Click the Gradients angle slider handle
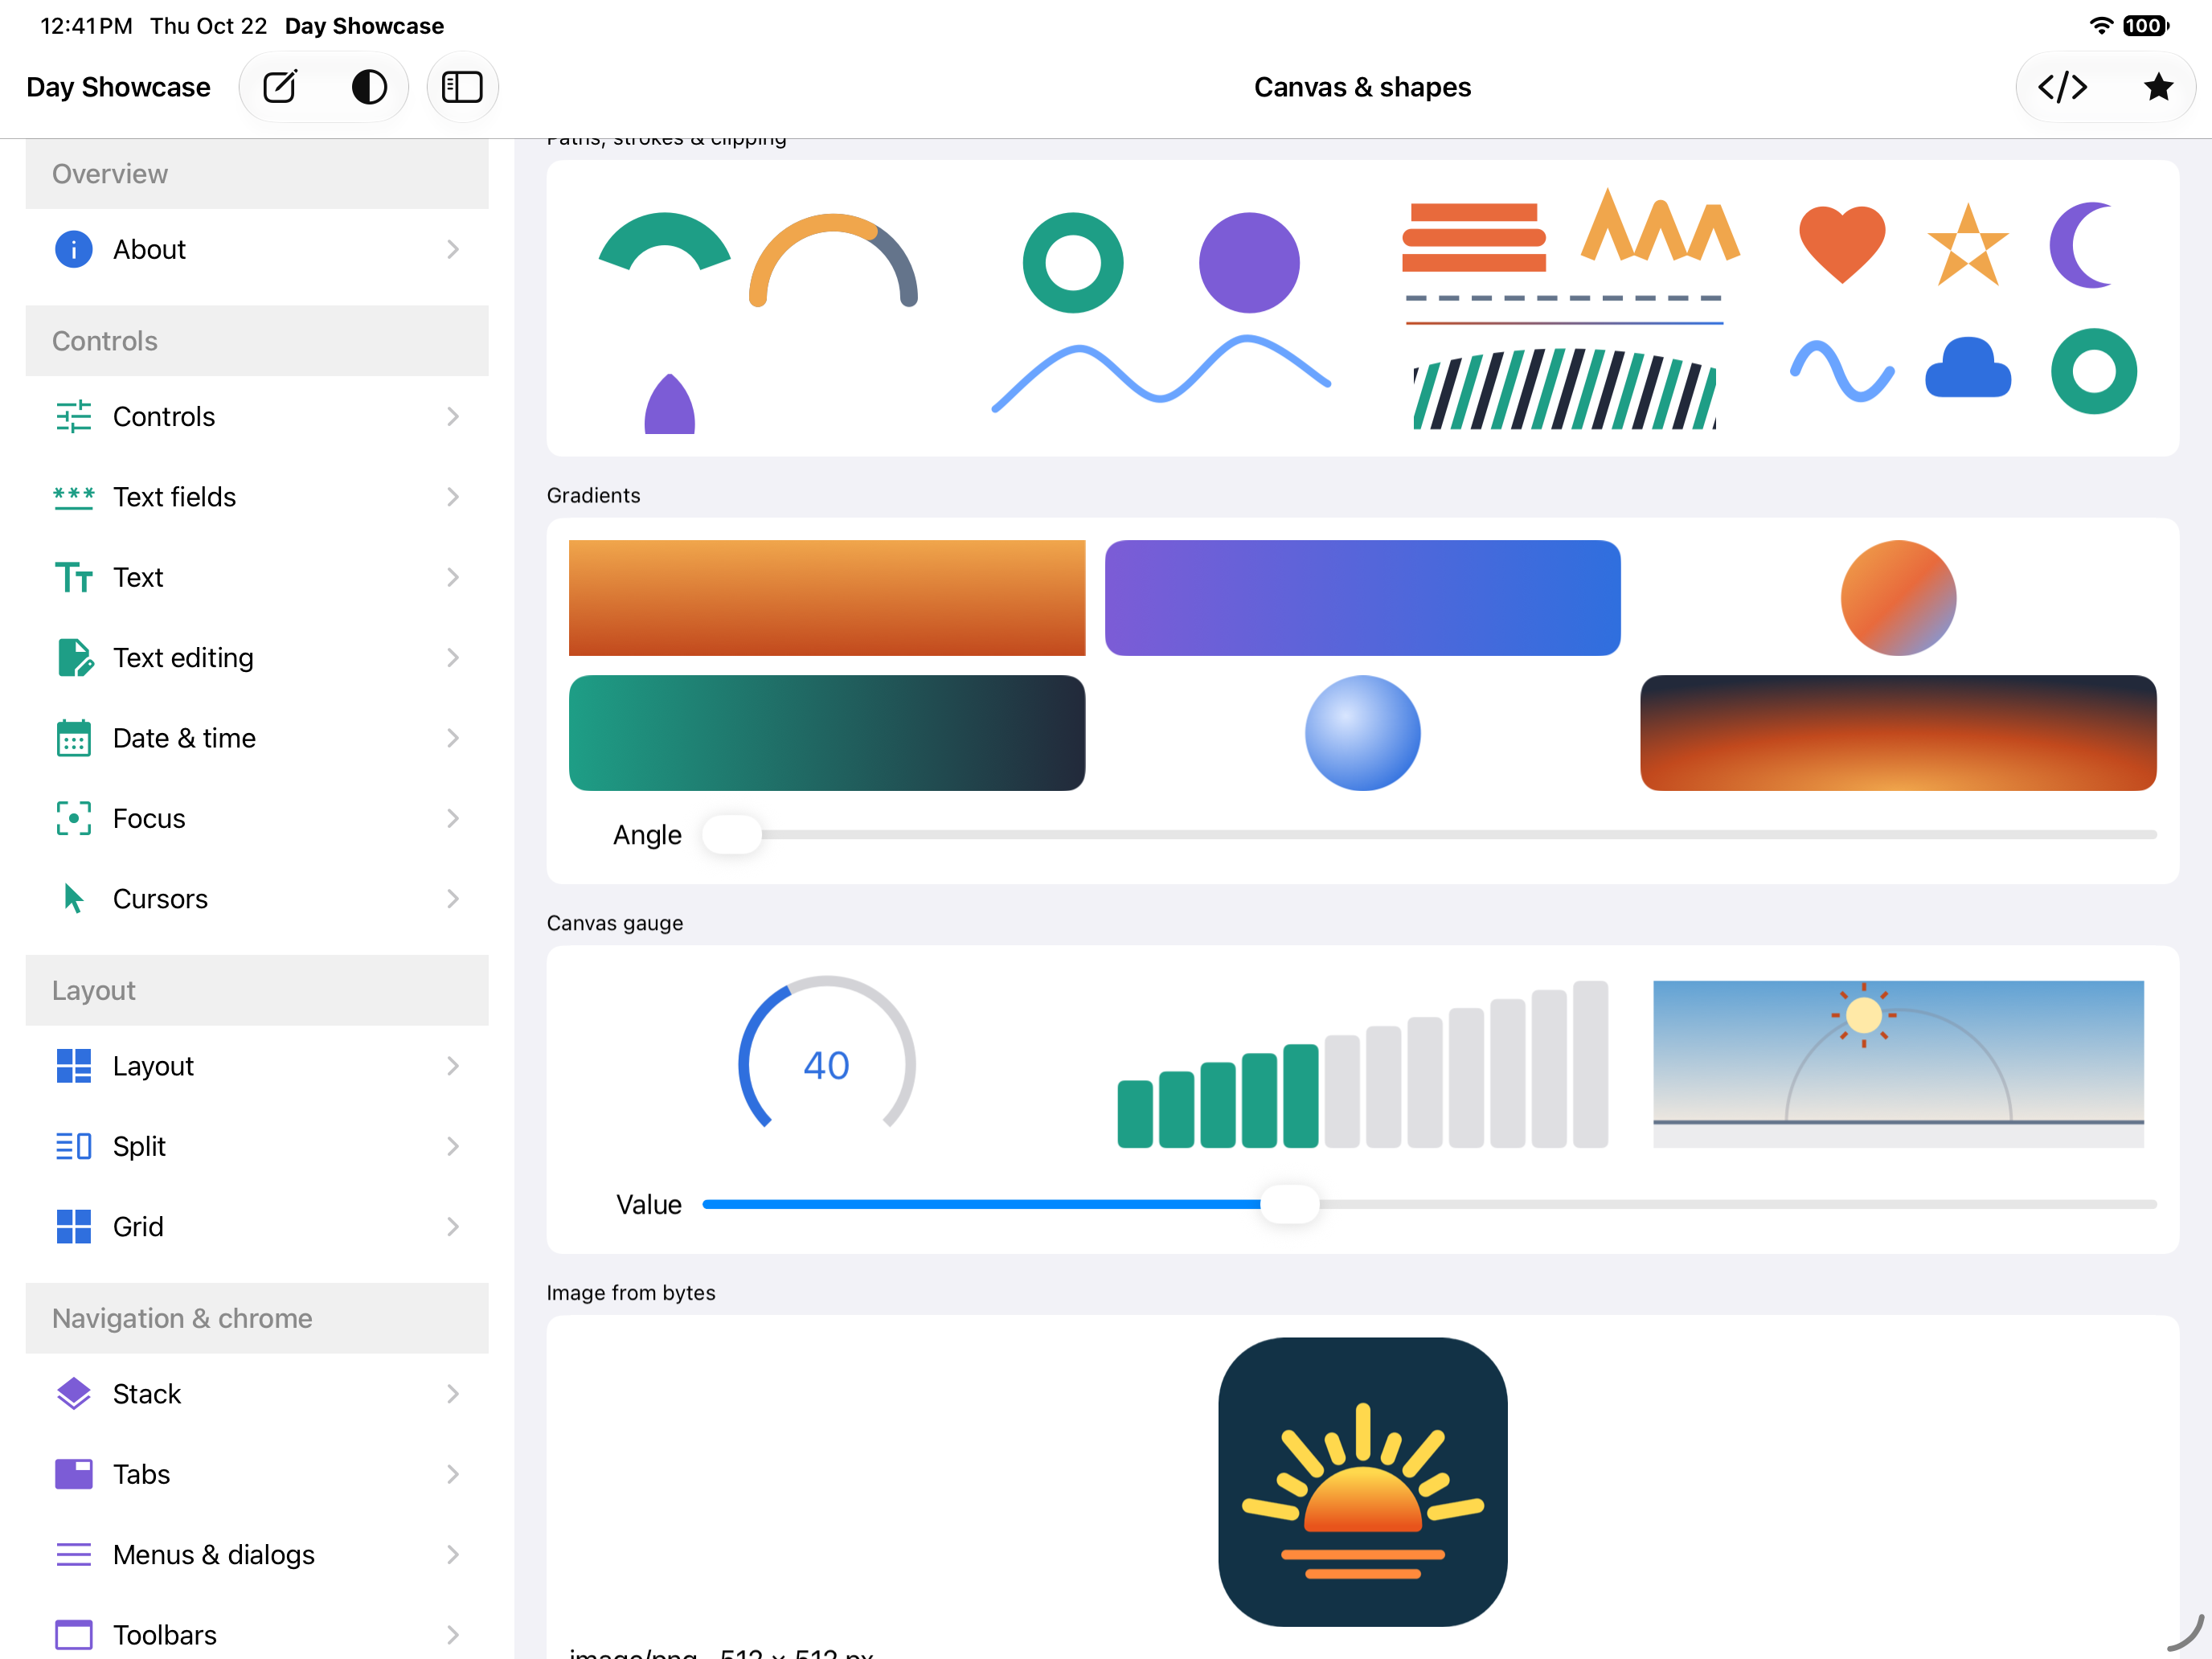 click(x=732, y=834)
